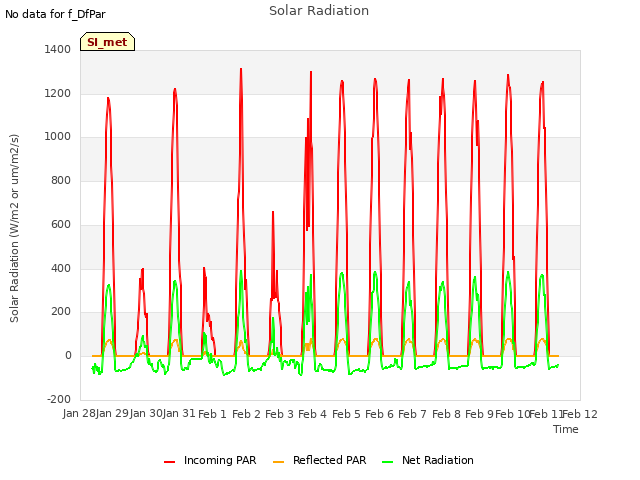
Task: Click the Feb 10 x-axis date label
Action: (512, 414)
